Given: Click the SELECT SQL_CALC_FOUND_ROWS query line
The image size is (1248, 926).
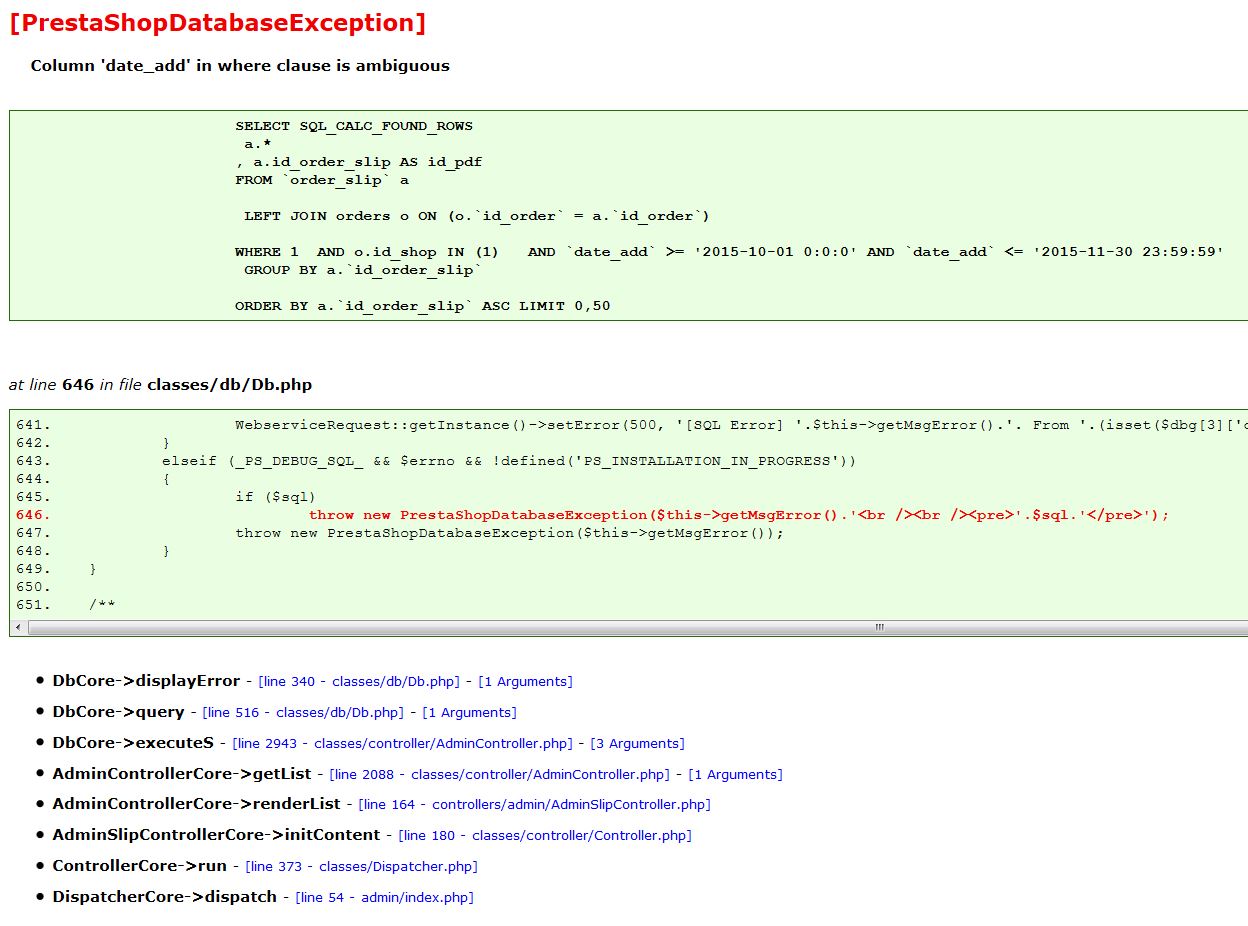Looking at the screenshot, I should (354, 126).
